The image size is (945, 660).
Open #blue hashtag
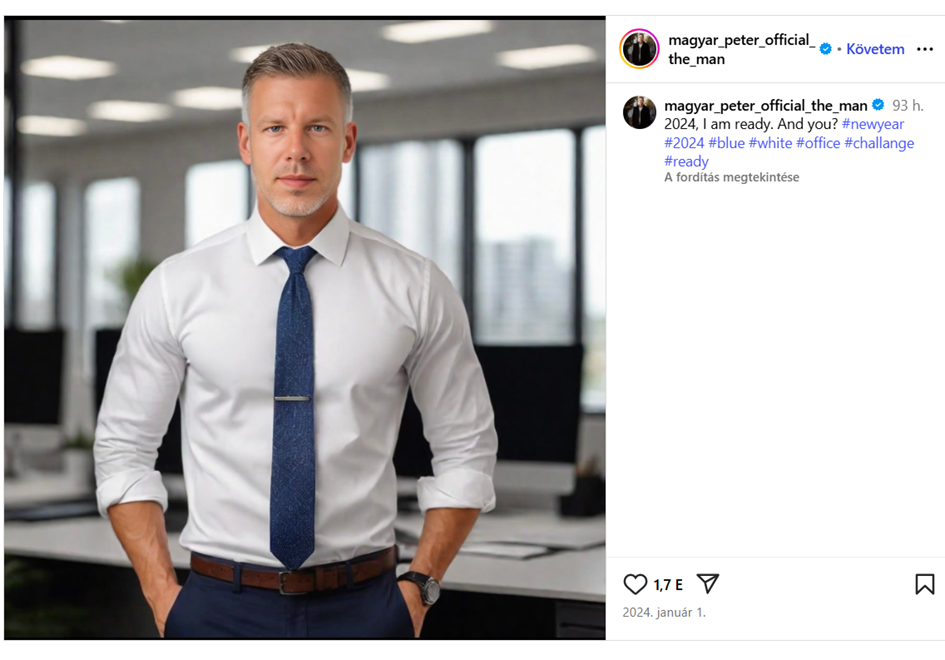pos(726,143)
